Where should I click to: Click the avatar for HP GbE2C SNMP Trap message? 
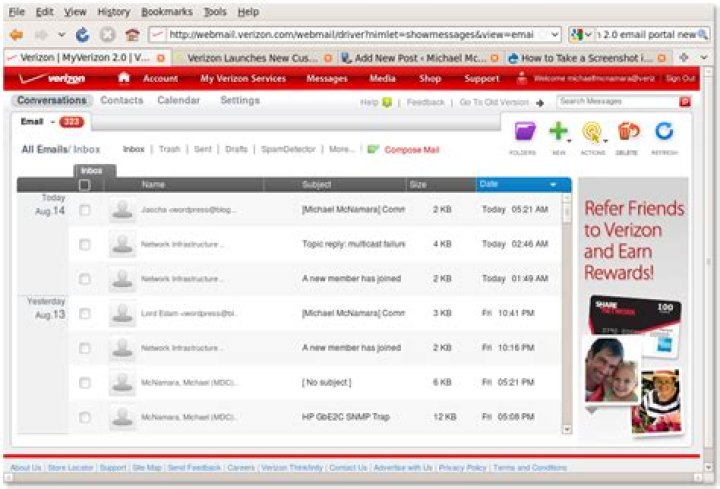123,417
